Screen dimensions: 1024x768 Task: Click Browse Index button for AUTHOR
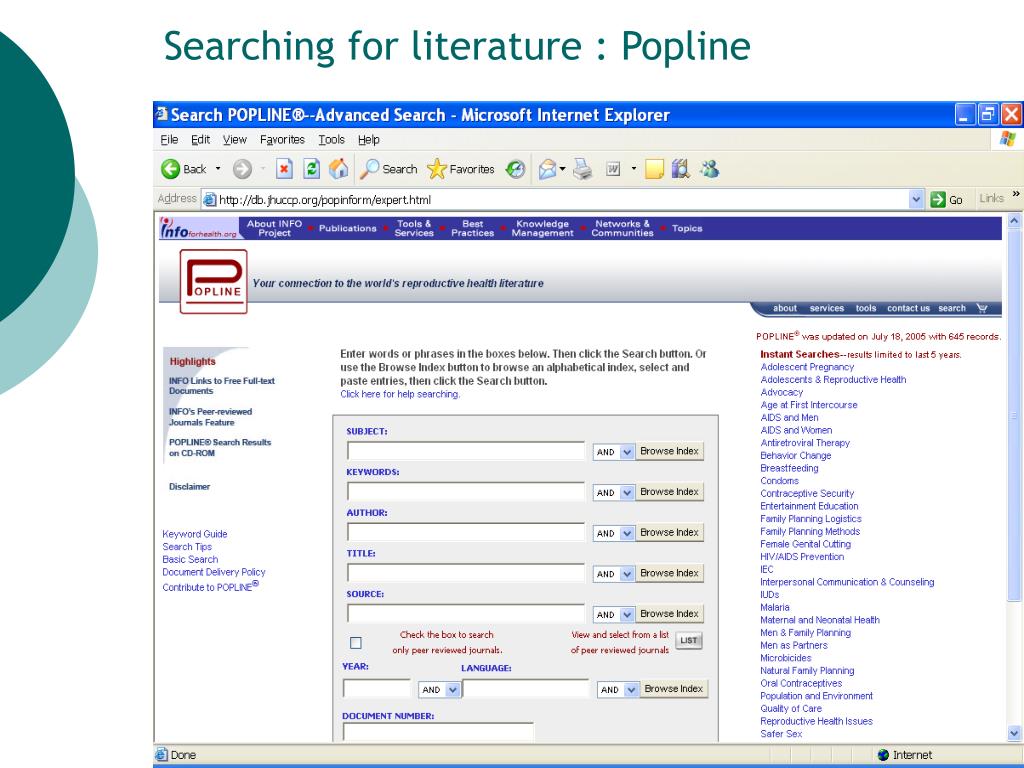[669, 533]
